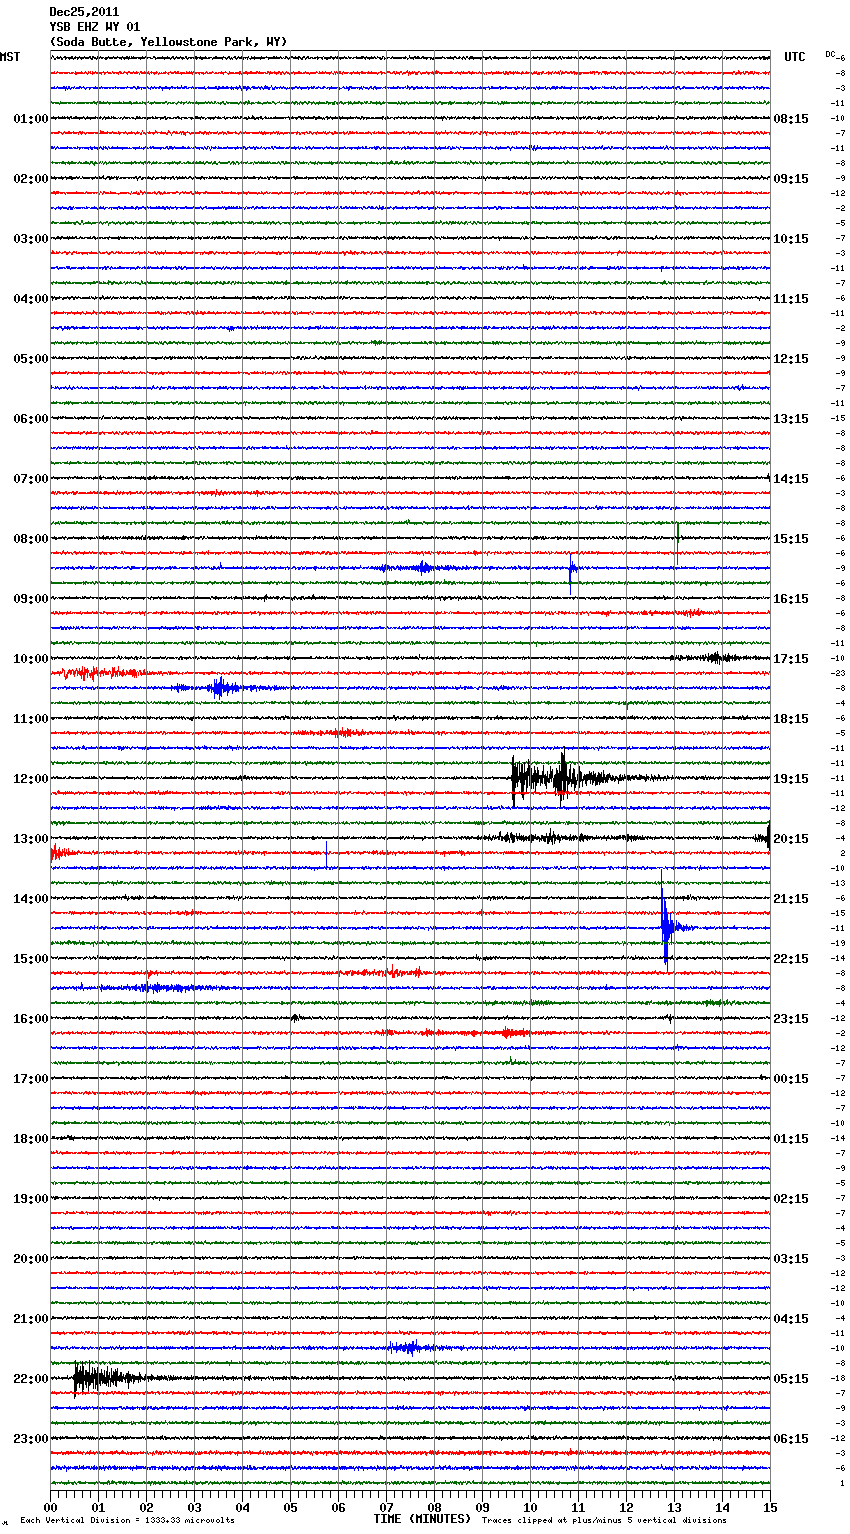Click the 21:15 UTC time label
Screen dimensions: 850x1534
[x=791, y=899]
